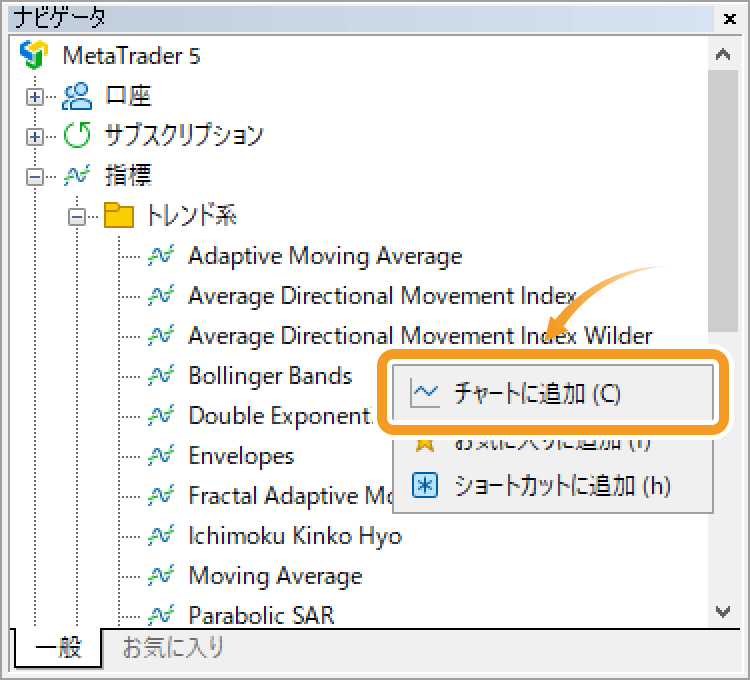Image resolution: width=750 pixels, height=680 pixels.
Task: Click icon beside Average Directional Movement Index
Action: [161, 296]
